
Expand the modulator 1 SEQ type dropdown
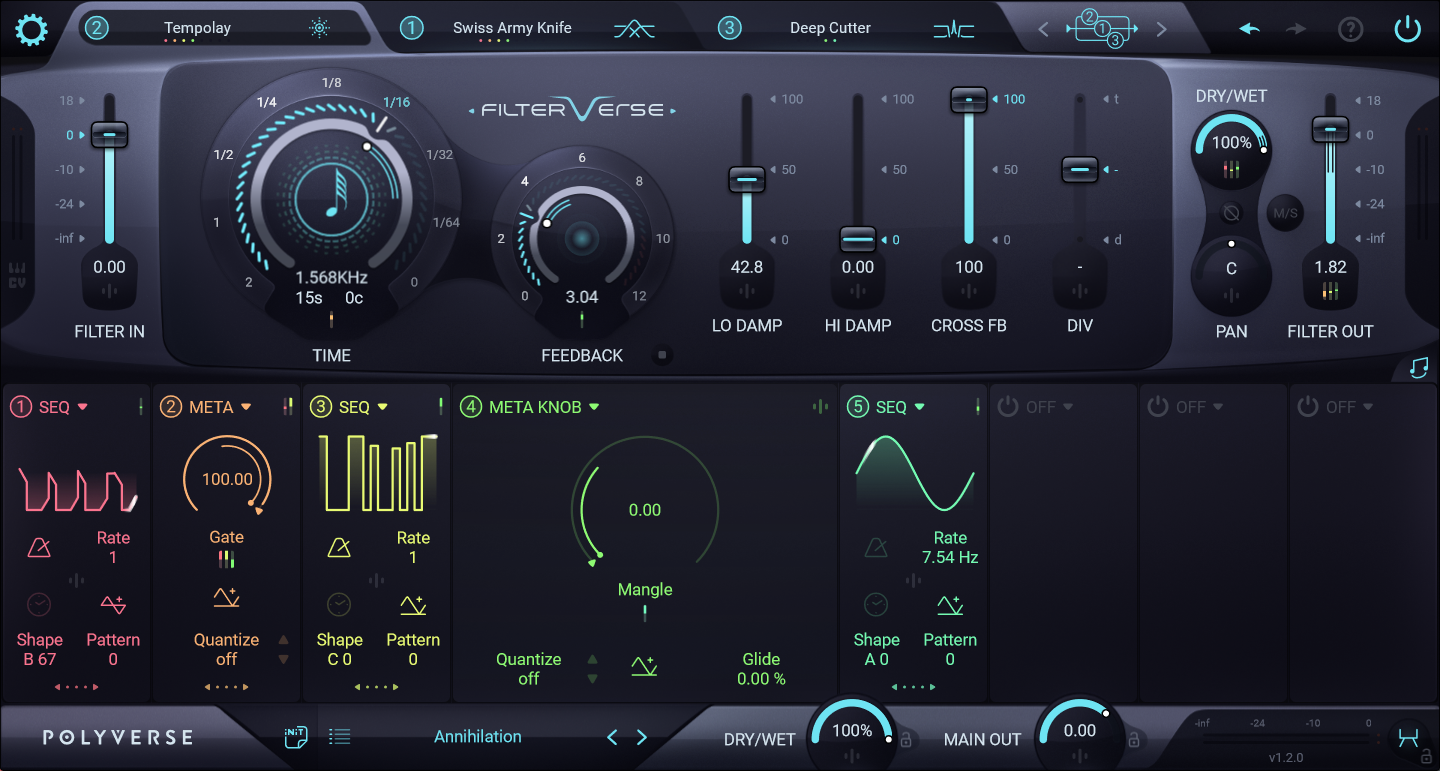(83, 407)
